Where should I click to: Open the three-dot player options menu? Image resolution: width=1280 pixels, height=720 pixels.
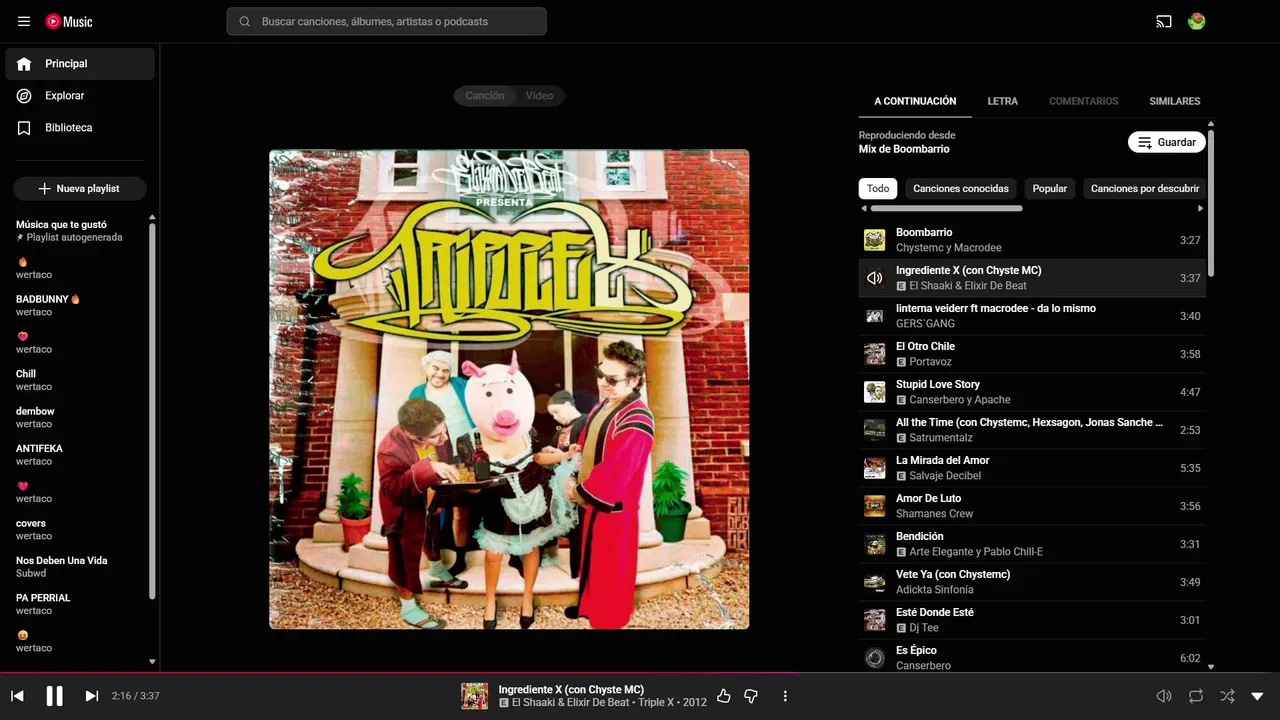coord(785,696)
